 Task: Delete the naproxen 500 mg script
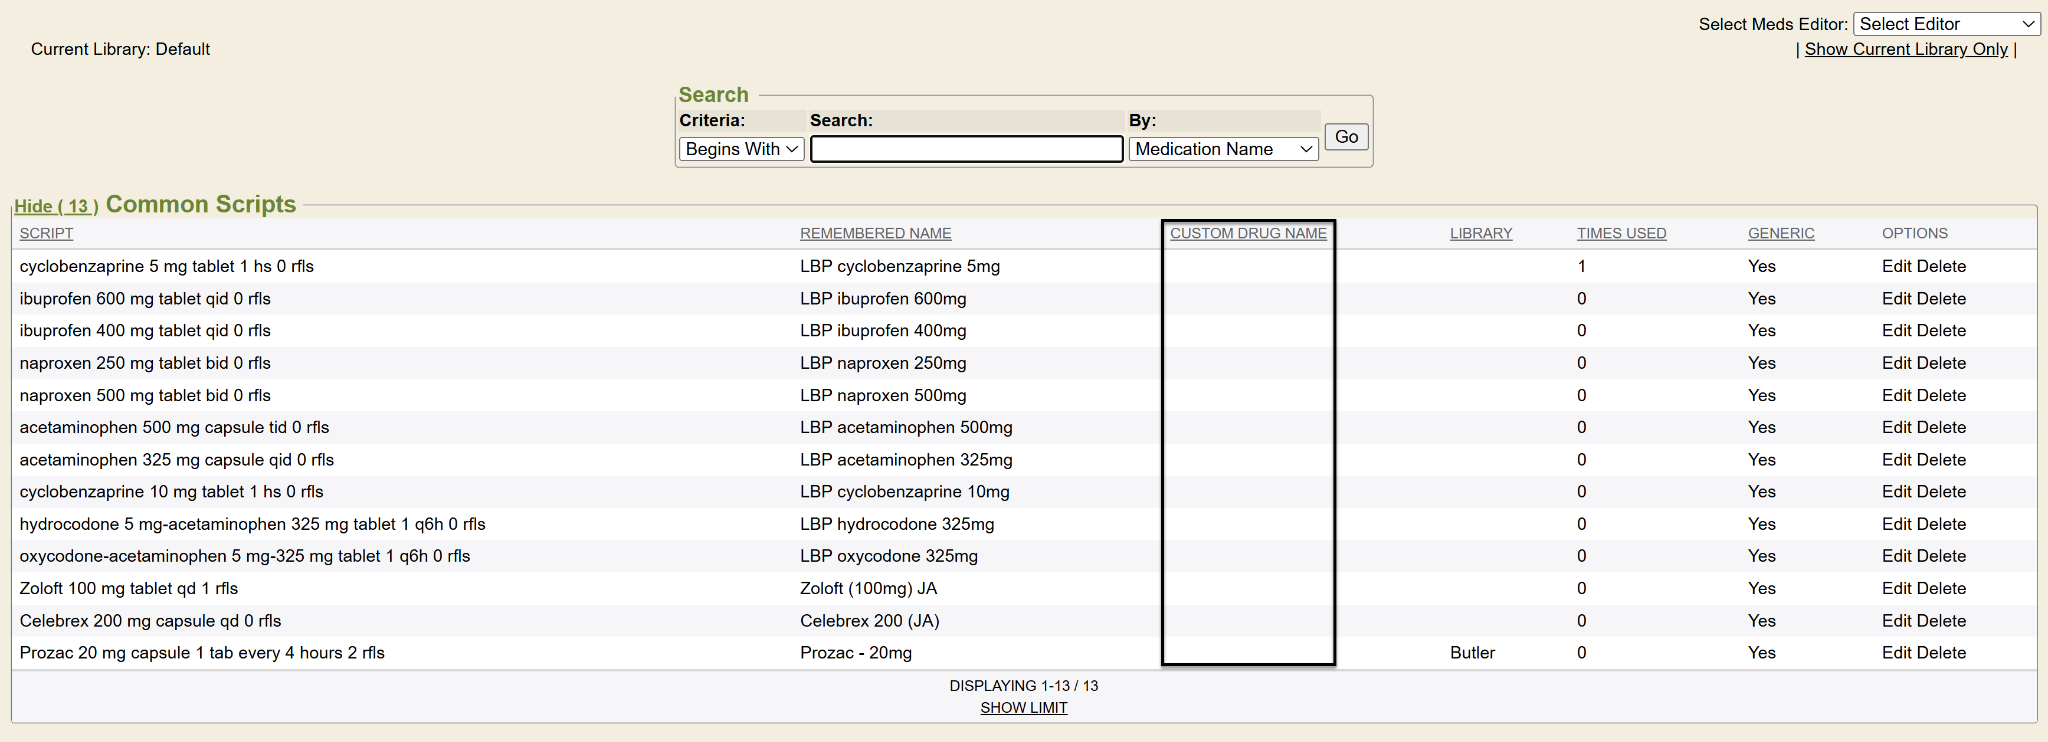tap(1942, 396)
